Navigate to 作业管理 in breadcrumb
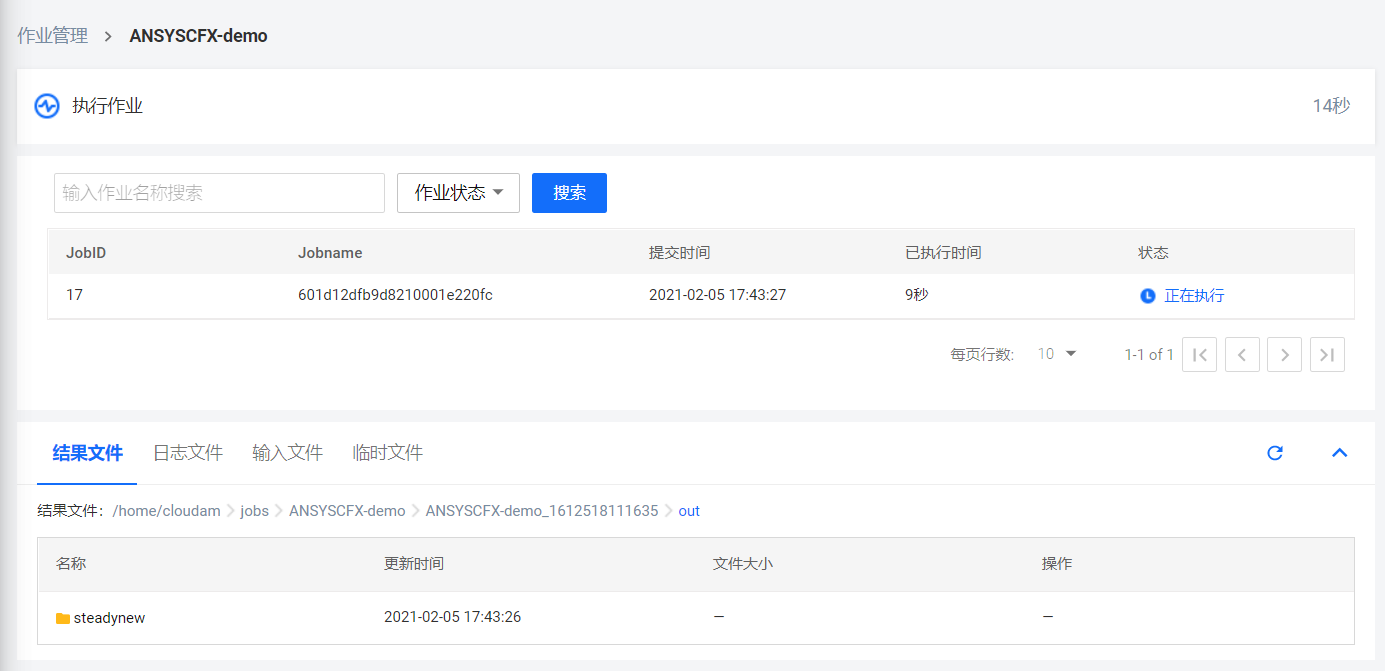This screenshot has height=671, width=1385. (x=53, y=36)
